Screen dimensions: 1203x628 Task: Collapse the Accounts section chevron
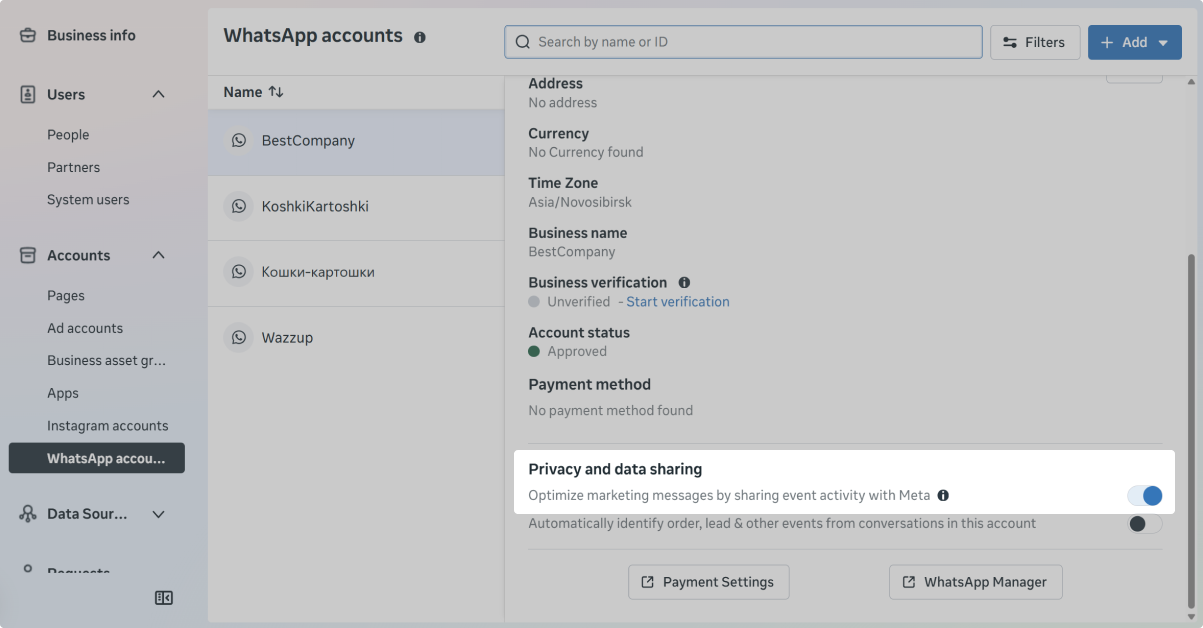pyautogui.click(x=158, y=255)
